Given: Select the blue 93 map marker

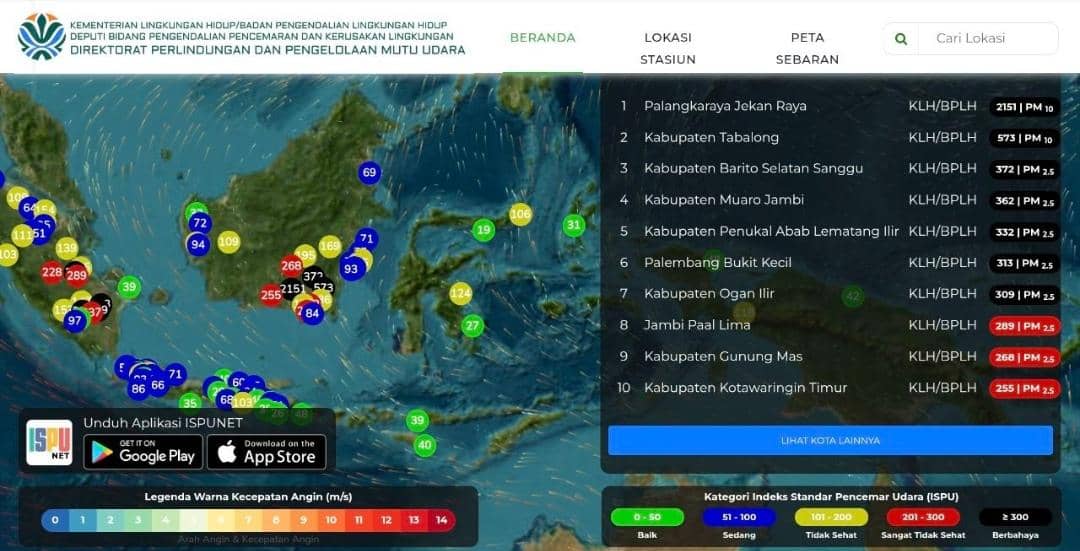Looking at the screenshot, I should pos(352,268).
